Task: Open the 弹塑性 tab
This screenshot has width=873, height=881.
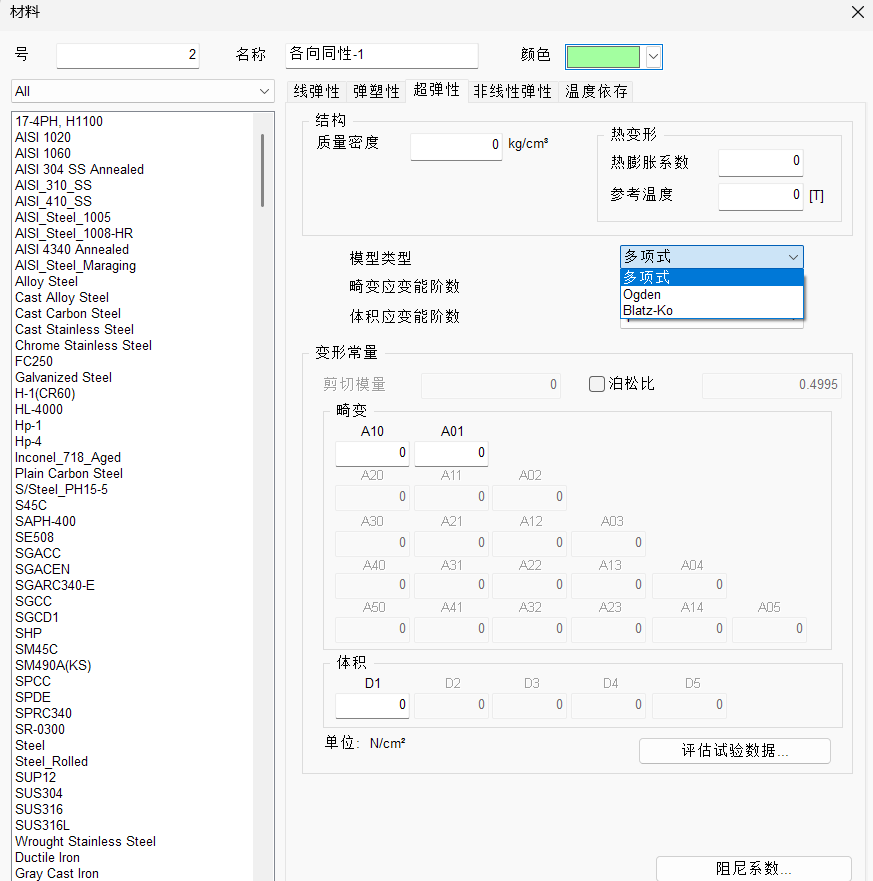Action: pos(376,91)
